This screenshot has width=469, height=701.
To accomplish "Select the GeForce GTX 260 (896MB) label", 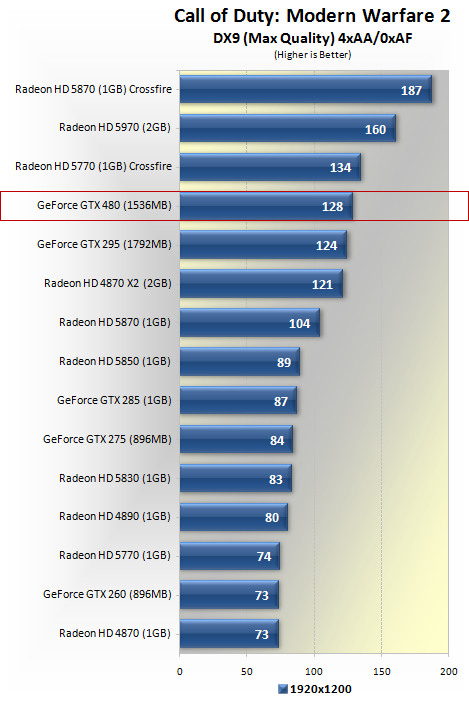I will click(x=107, y=594).
